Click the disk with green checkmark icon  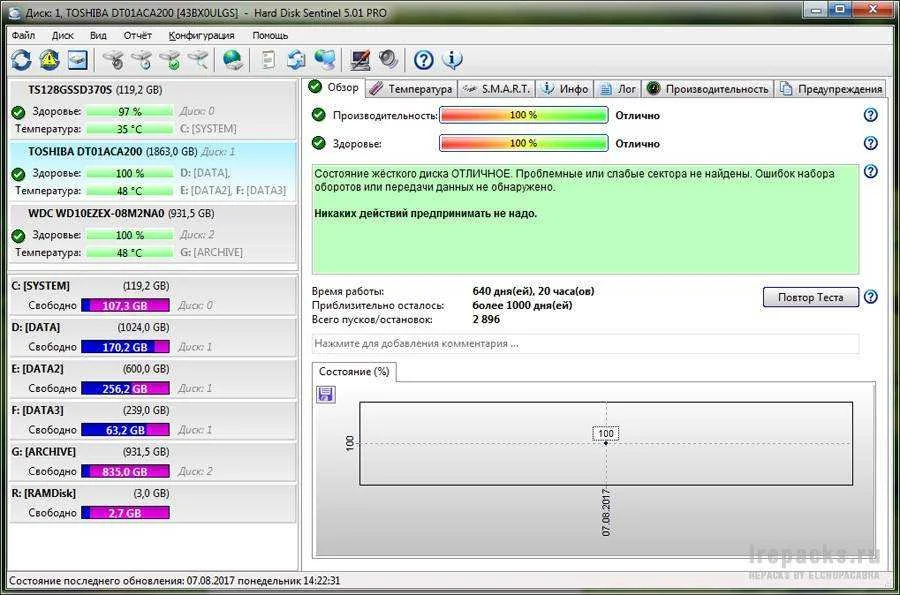[170, 60]
